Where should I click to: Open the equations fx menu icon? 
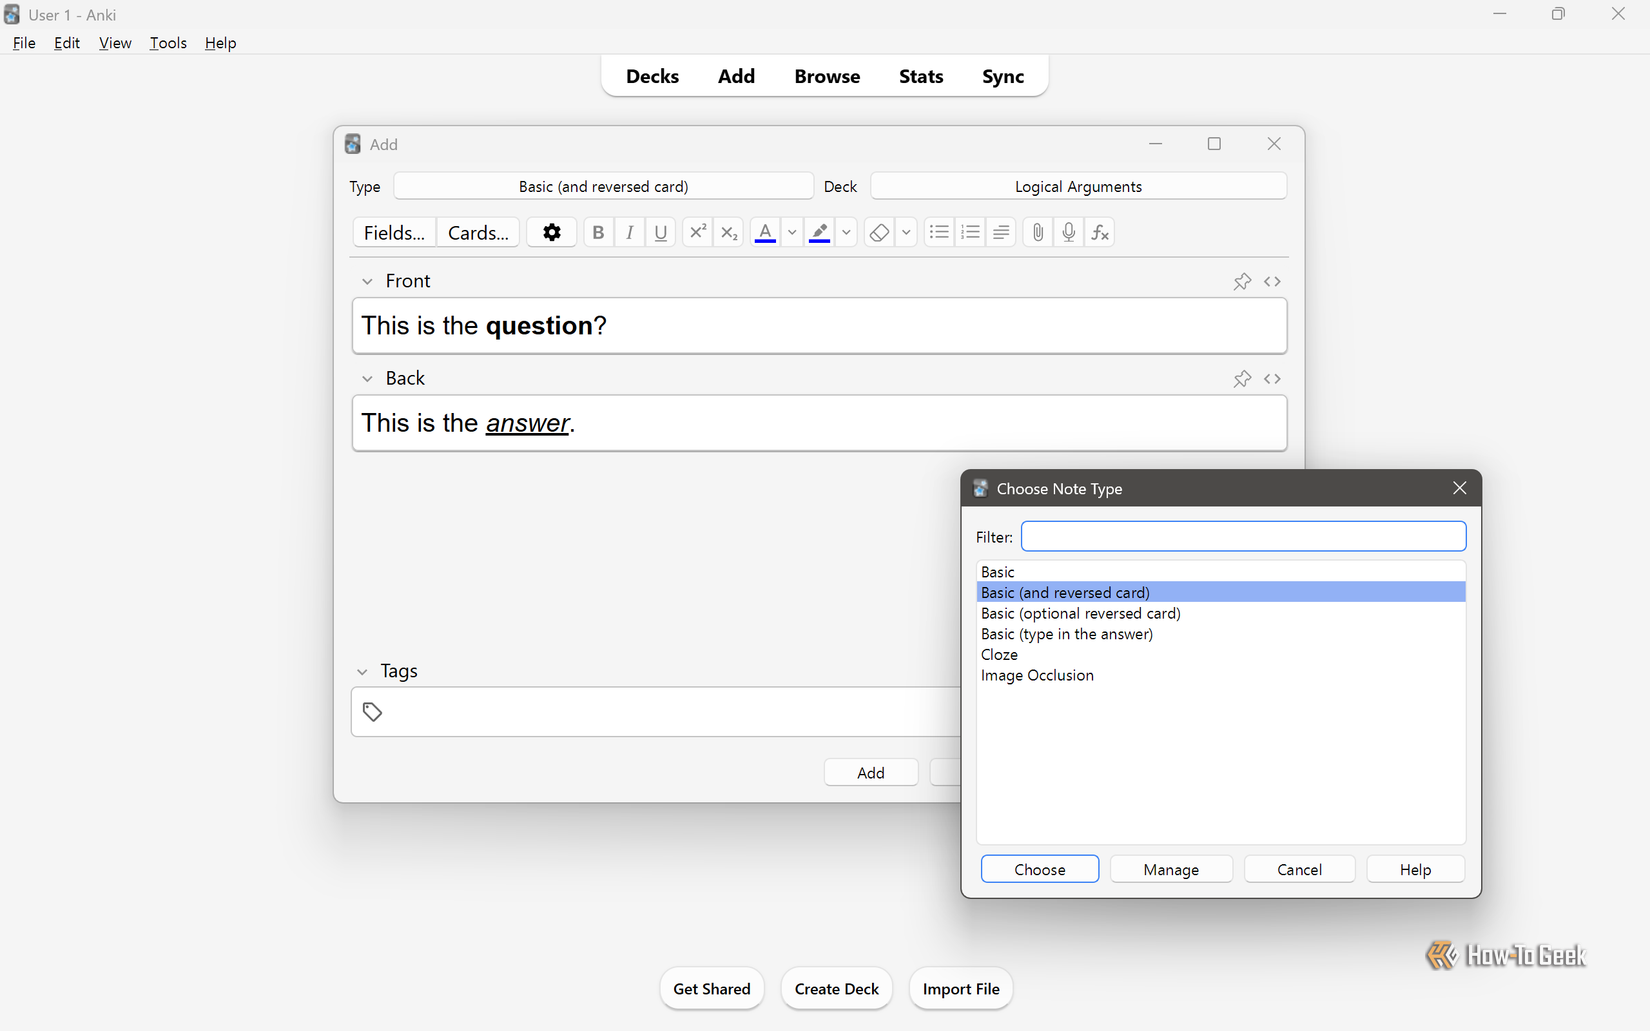coord(1100,232)
